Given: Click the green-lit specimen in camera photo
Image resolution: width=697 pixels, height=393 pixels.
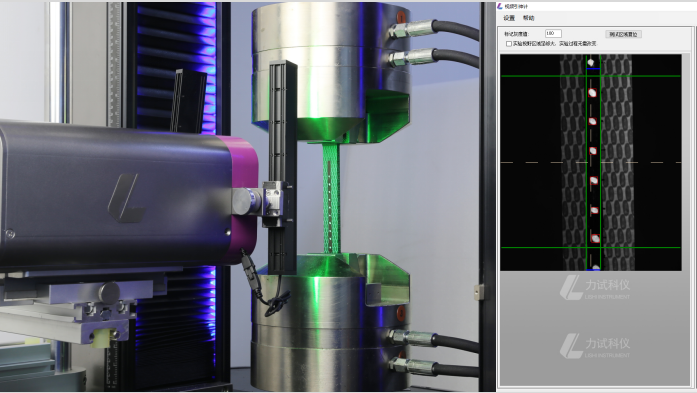Looking at the screenshot, I should click(x=330, y=198).
